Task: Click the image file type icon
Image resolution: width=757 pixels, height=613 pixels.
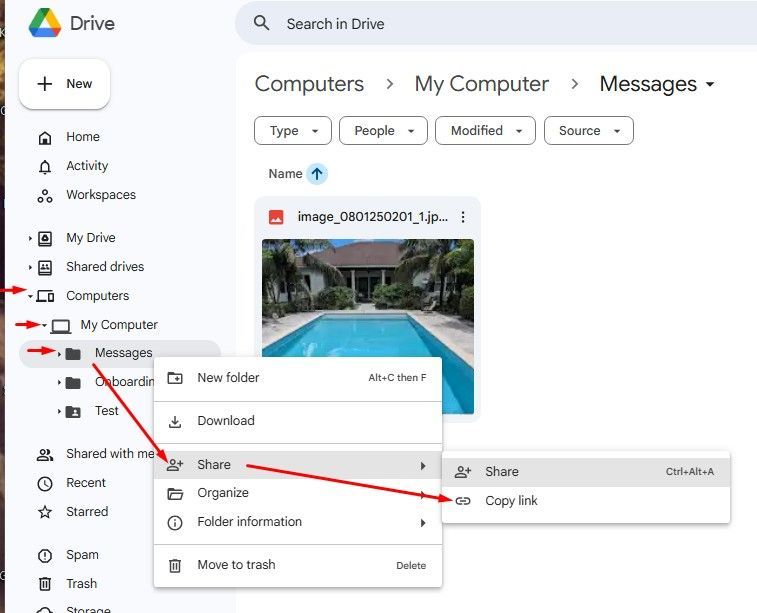Action: tap(276, 217)
